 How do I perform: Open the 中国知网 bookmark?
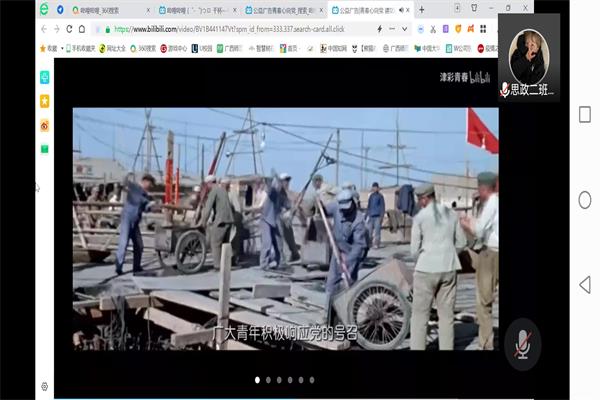click(x=333, y=49)
